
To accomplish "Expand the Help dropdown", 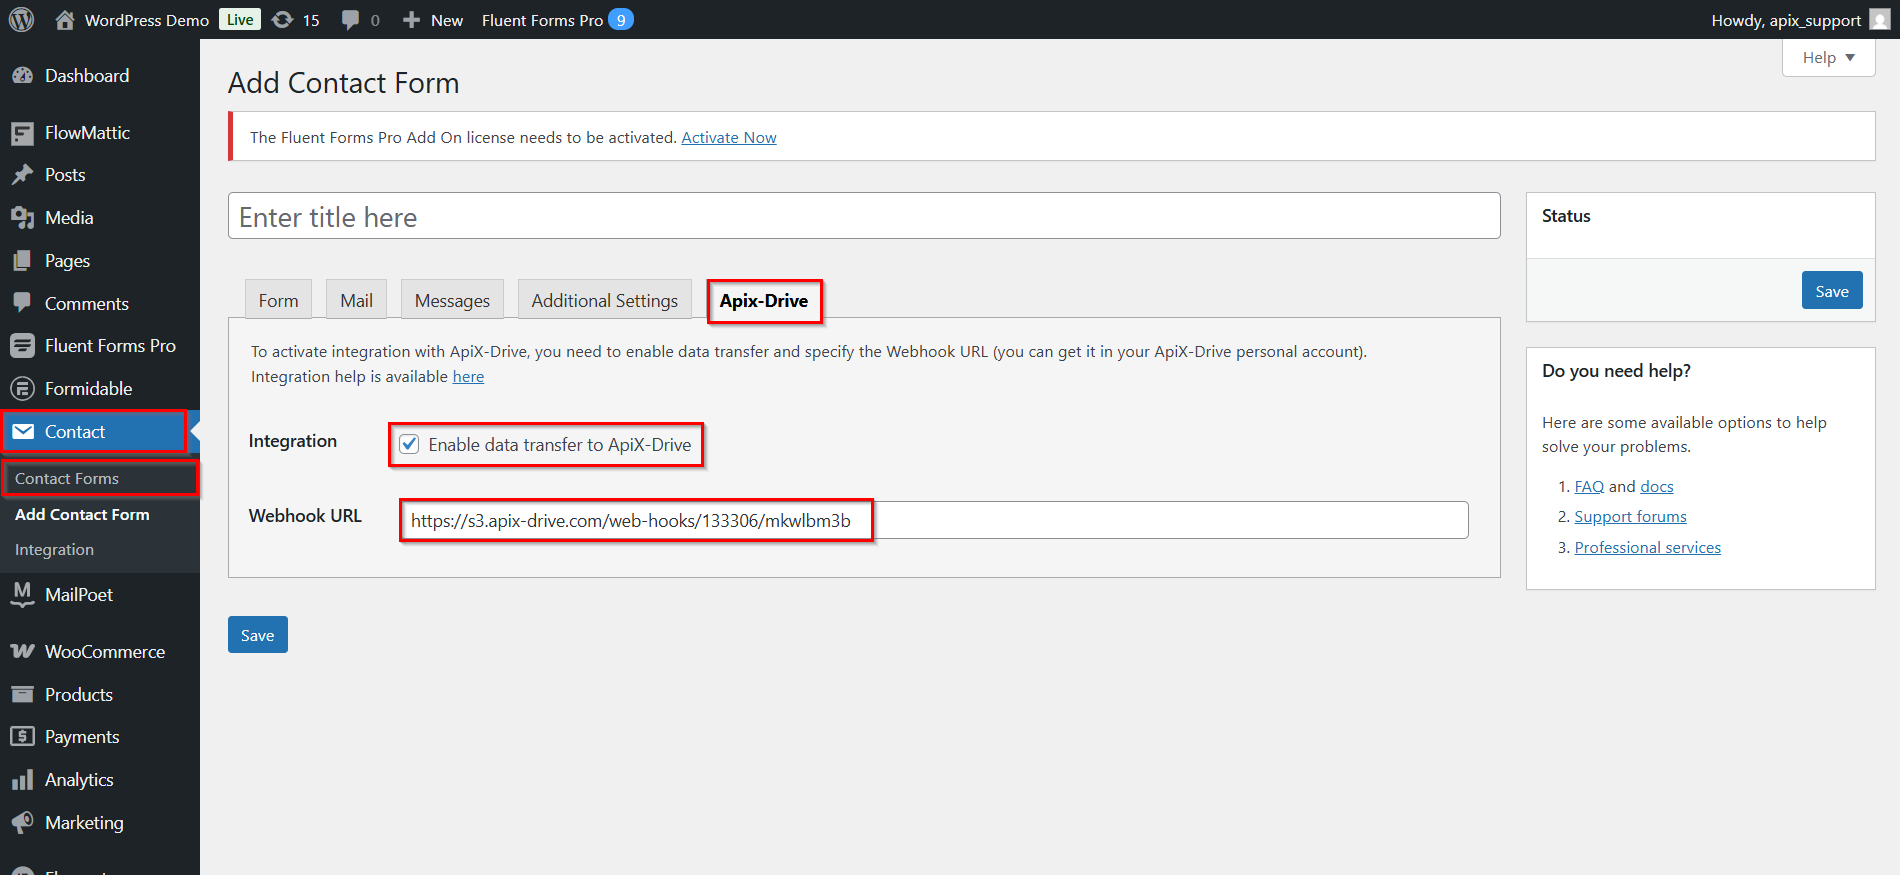I will [x=1828, y=57].
